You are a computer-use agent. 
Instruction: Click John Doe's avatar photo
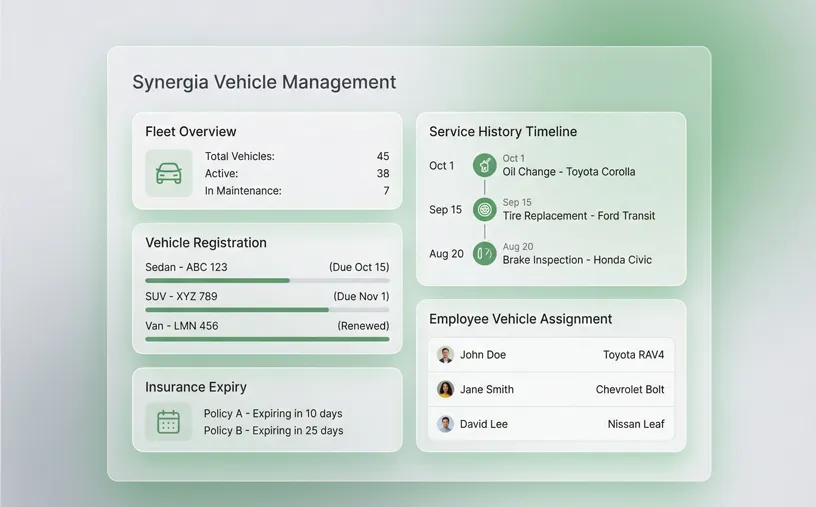[445, 354]
